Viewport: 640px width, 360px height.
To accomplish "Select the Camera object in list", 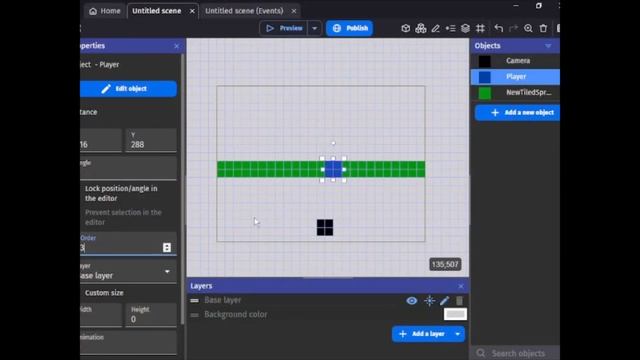I will pos(515,61).
